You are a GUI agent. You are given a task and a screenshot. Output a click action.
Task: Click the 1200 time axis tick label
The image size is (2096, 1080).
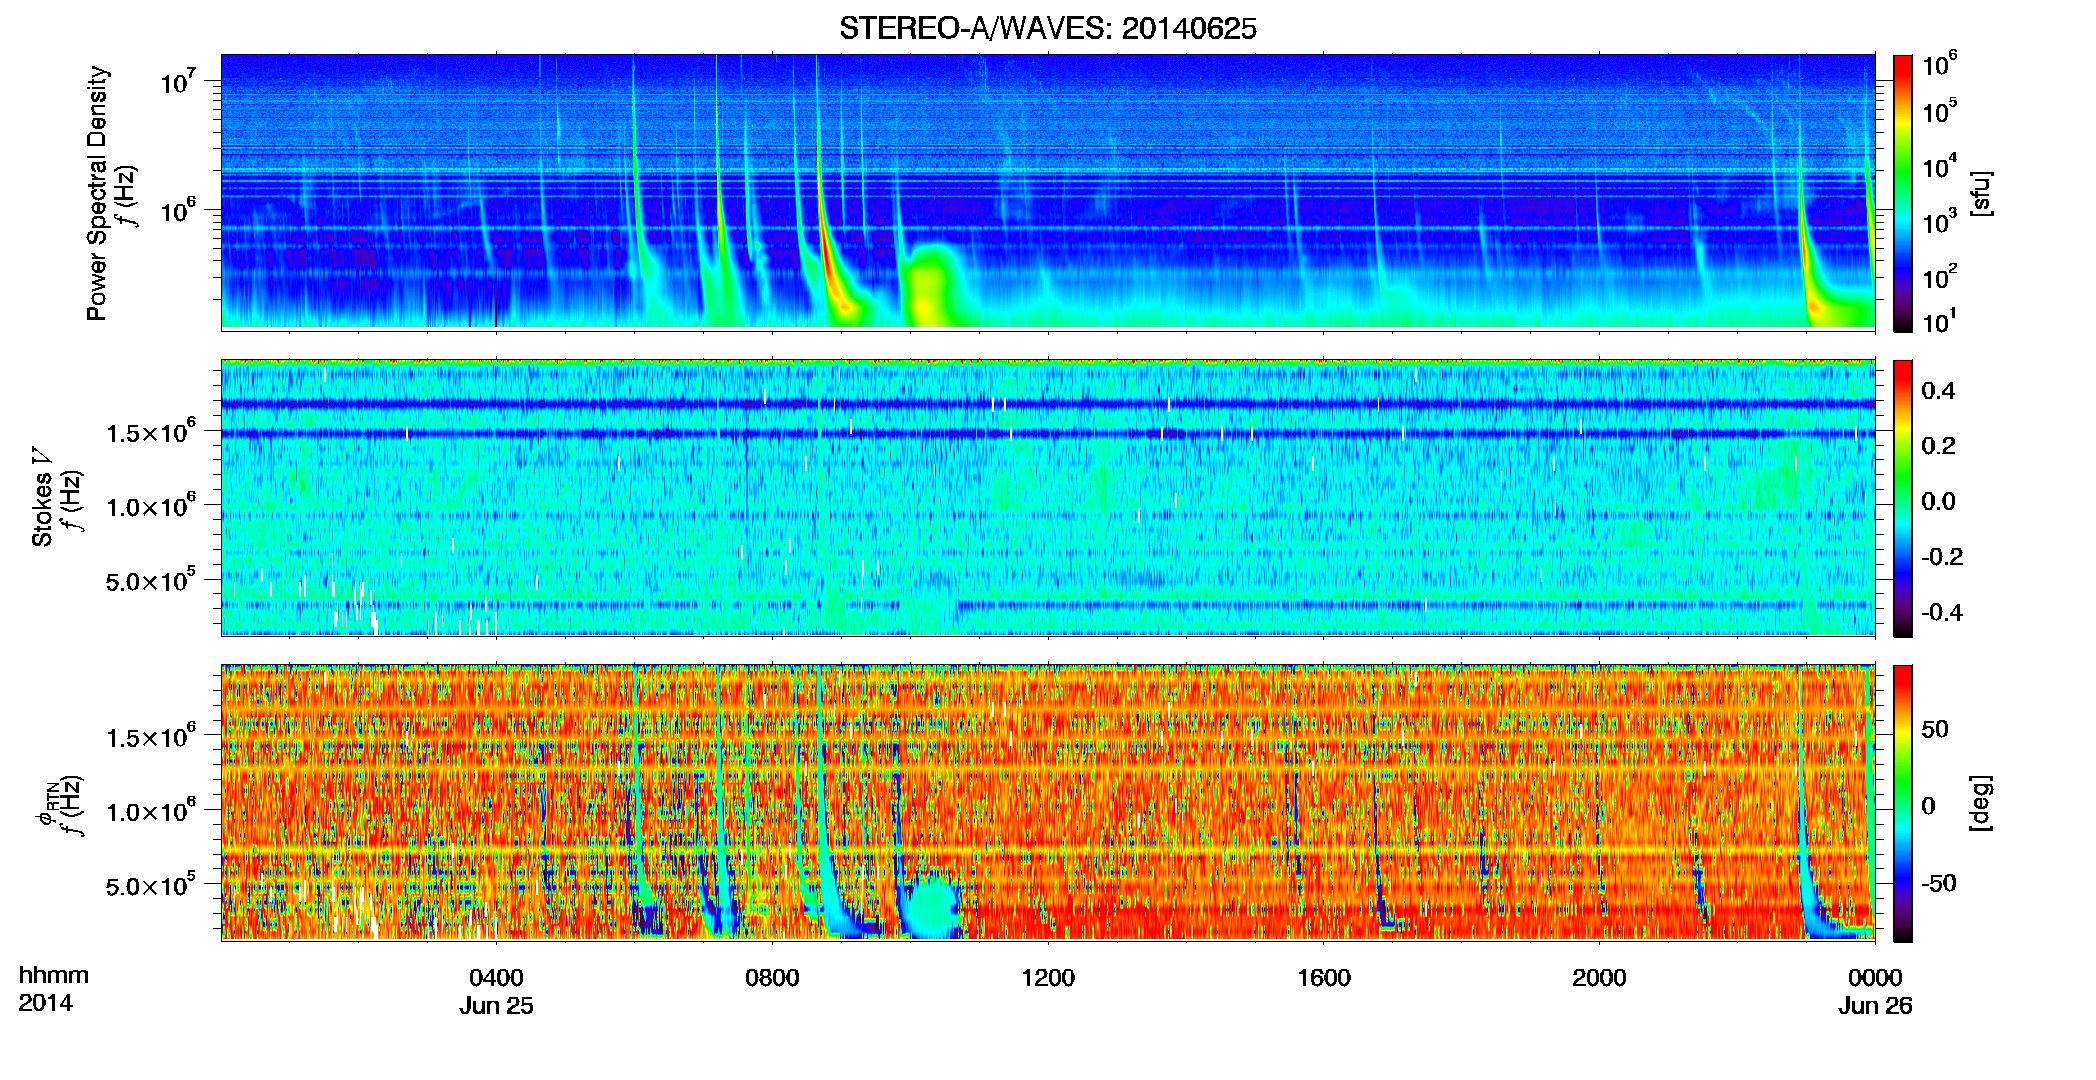[1048, 978]
